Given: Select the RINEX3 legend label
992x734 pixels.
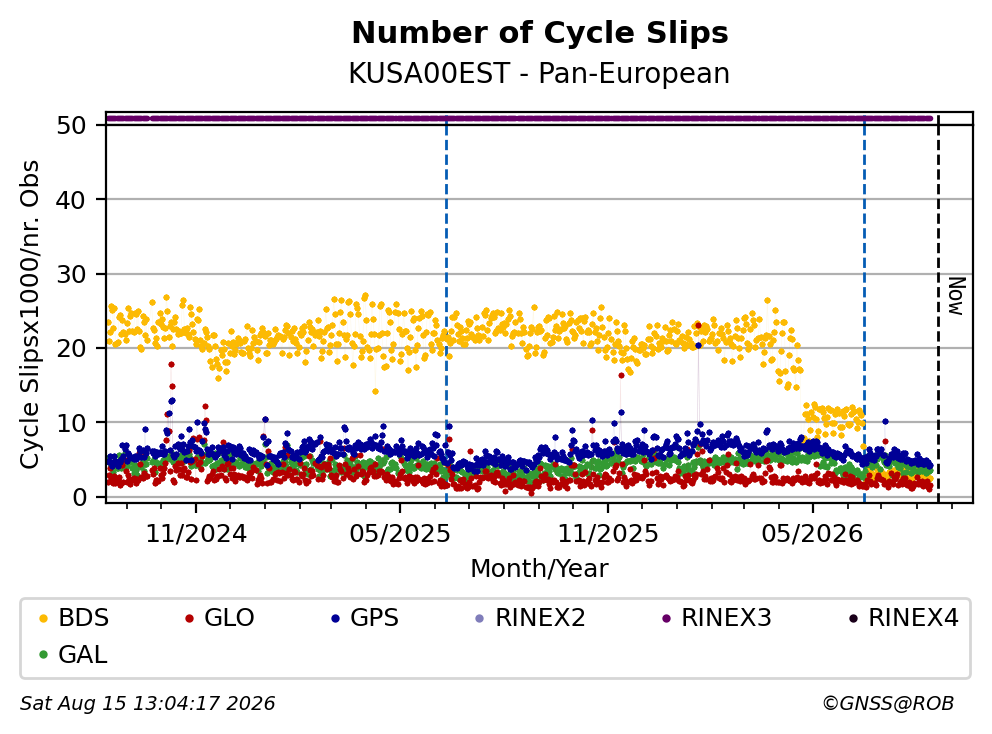Looking at the screenshot, I should (x=726, y=618).
